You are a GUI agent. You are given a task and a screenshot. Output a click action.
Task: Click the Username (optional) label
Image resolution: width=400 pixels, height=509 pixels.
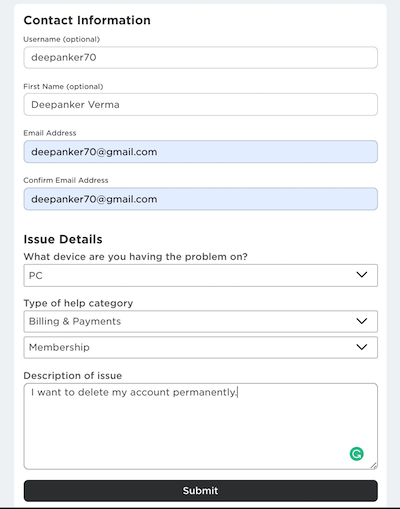click(62, 39)
